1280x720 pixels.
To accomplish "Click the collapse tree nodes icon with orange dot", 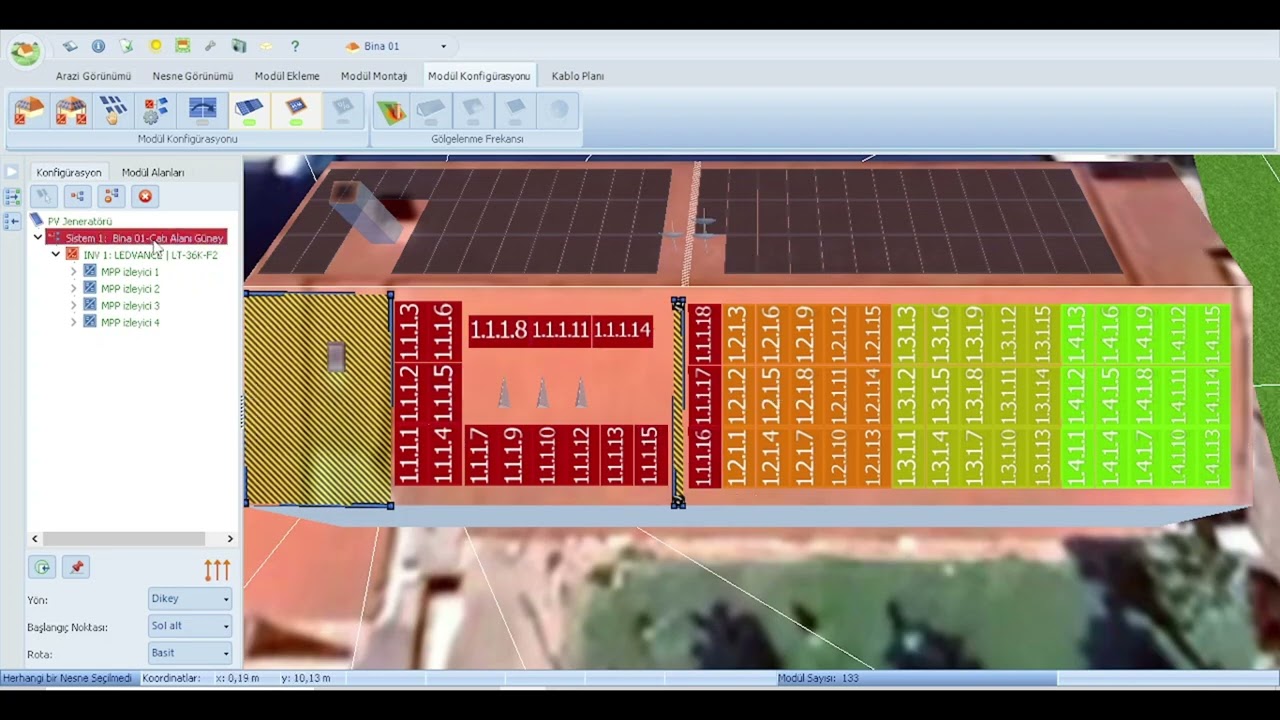I will pos(111,196).
